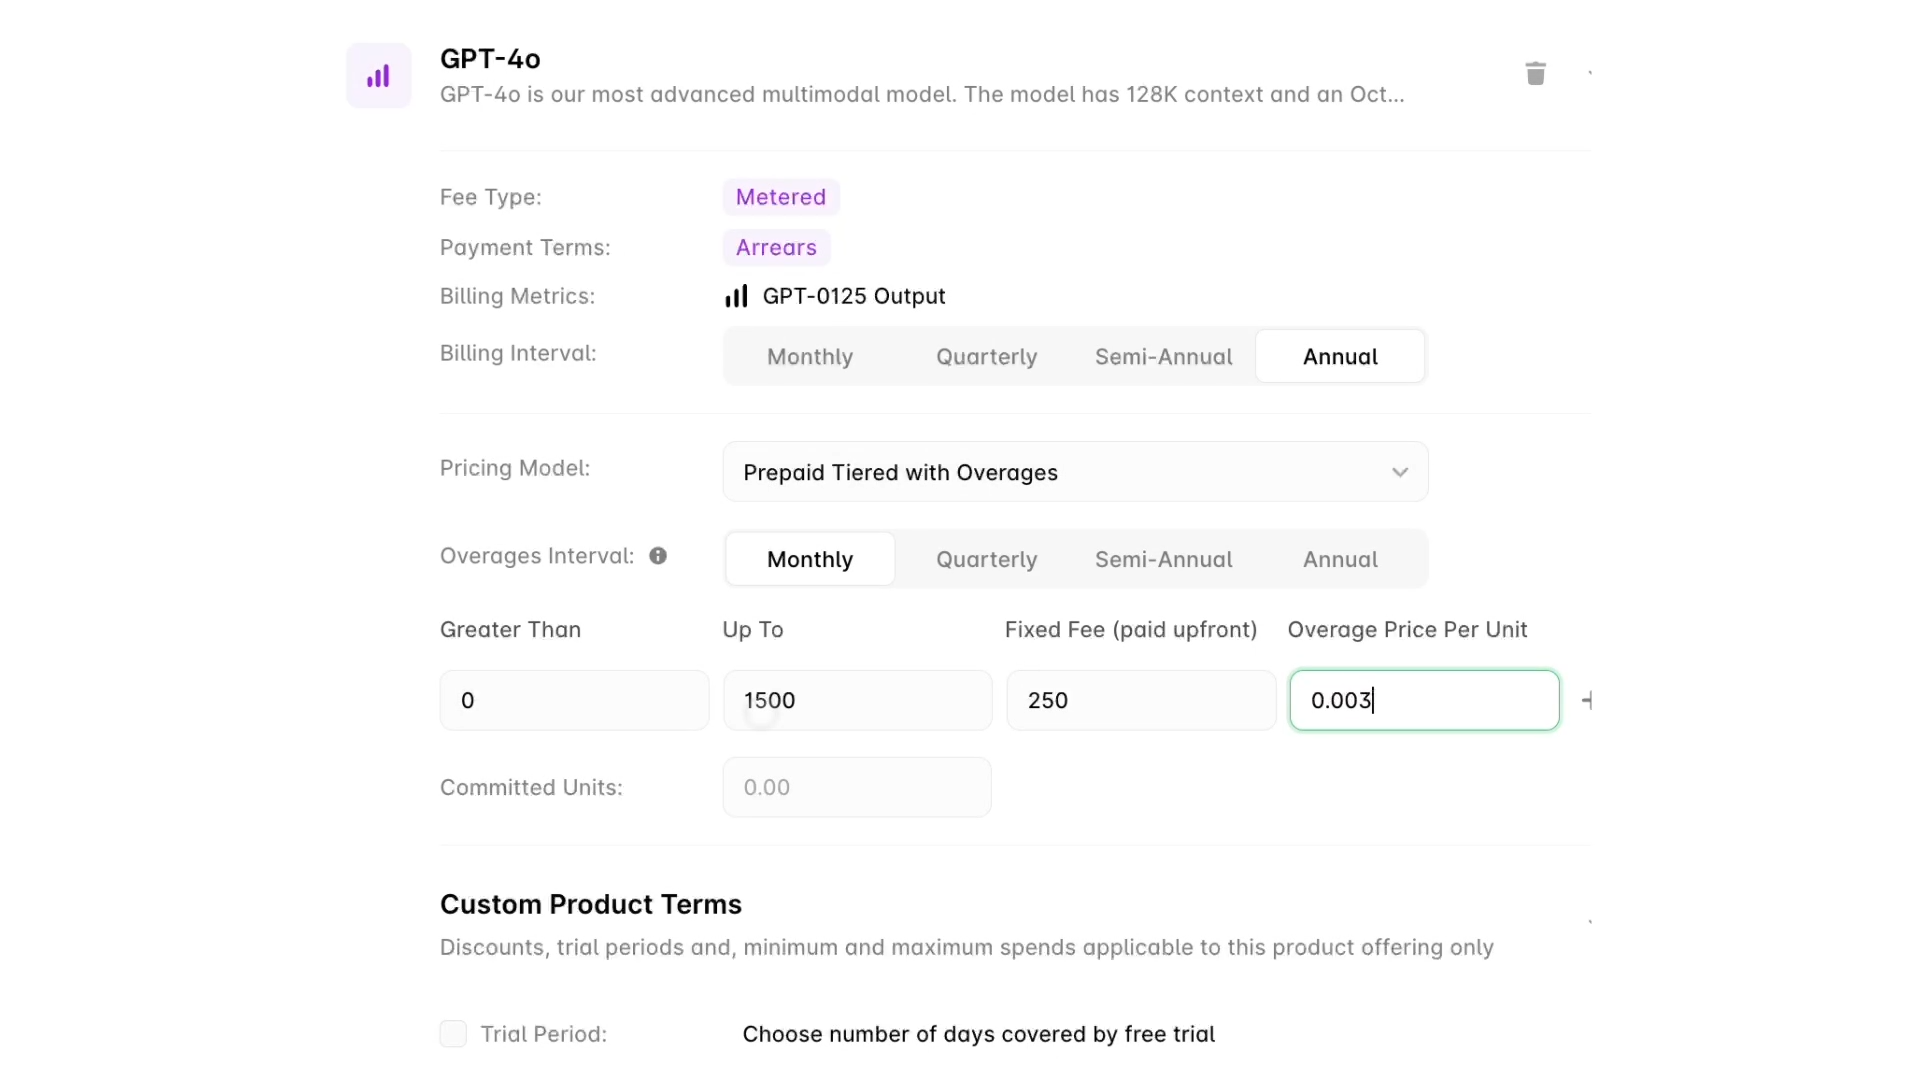Focus the Overage Price Per Unit field
Image resolution: width=1920 pixels, height=1080 pixels.
[x=1424, y=700]
